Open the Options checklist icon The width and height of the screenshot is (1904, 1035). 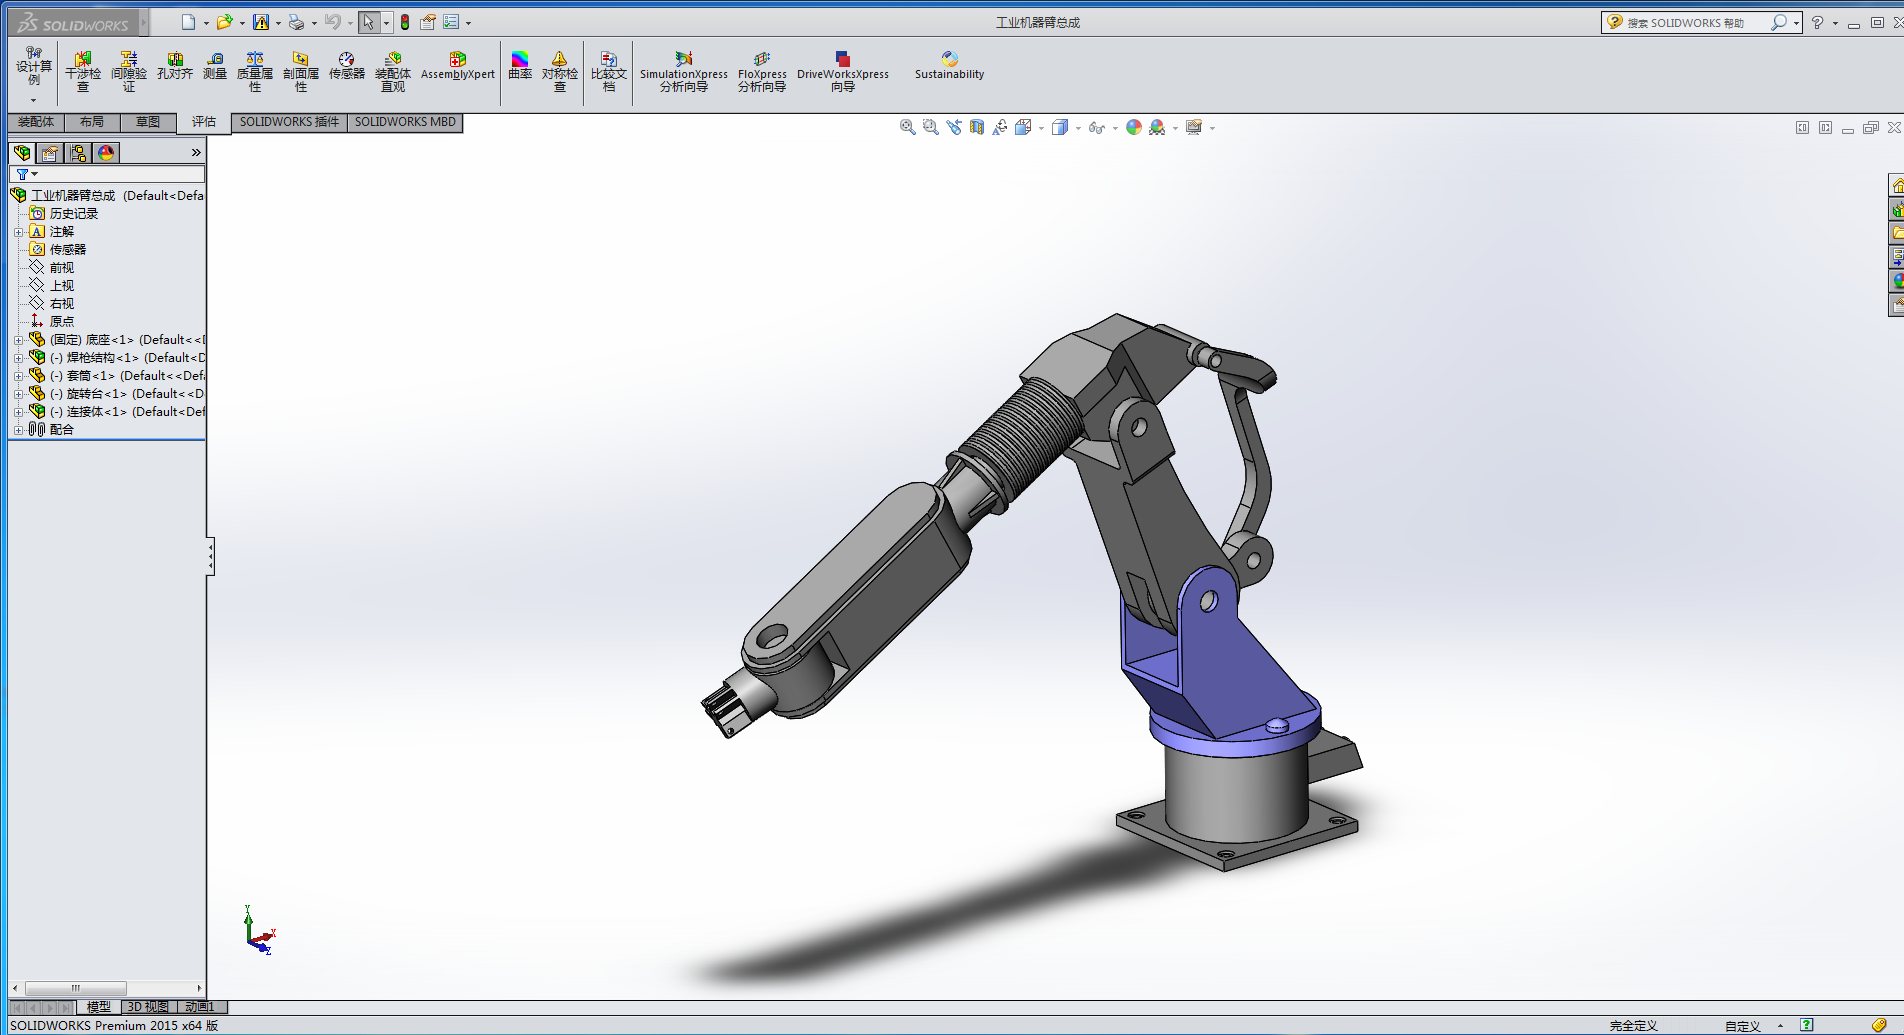pos(451,22)
